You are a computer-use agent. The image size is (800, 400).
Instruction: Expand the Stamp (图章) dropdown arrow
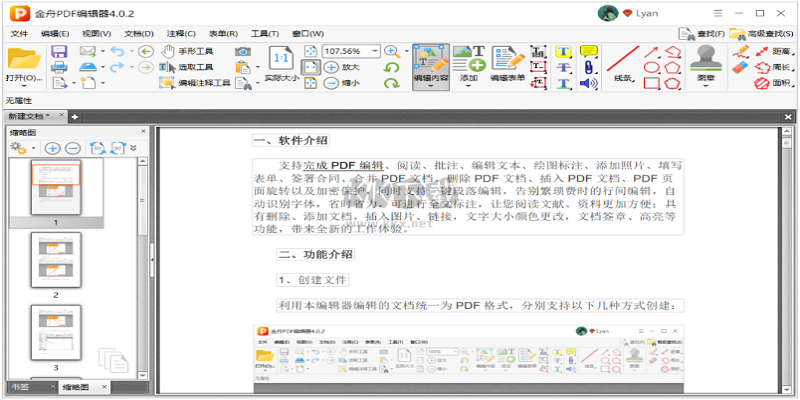(x=706, y=86)
